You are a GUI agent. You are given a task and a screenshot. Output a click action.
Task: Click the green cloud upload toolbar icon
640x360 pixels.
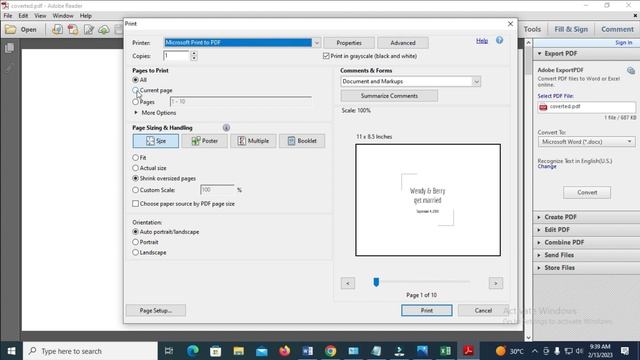pos(104,30)
